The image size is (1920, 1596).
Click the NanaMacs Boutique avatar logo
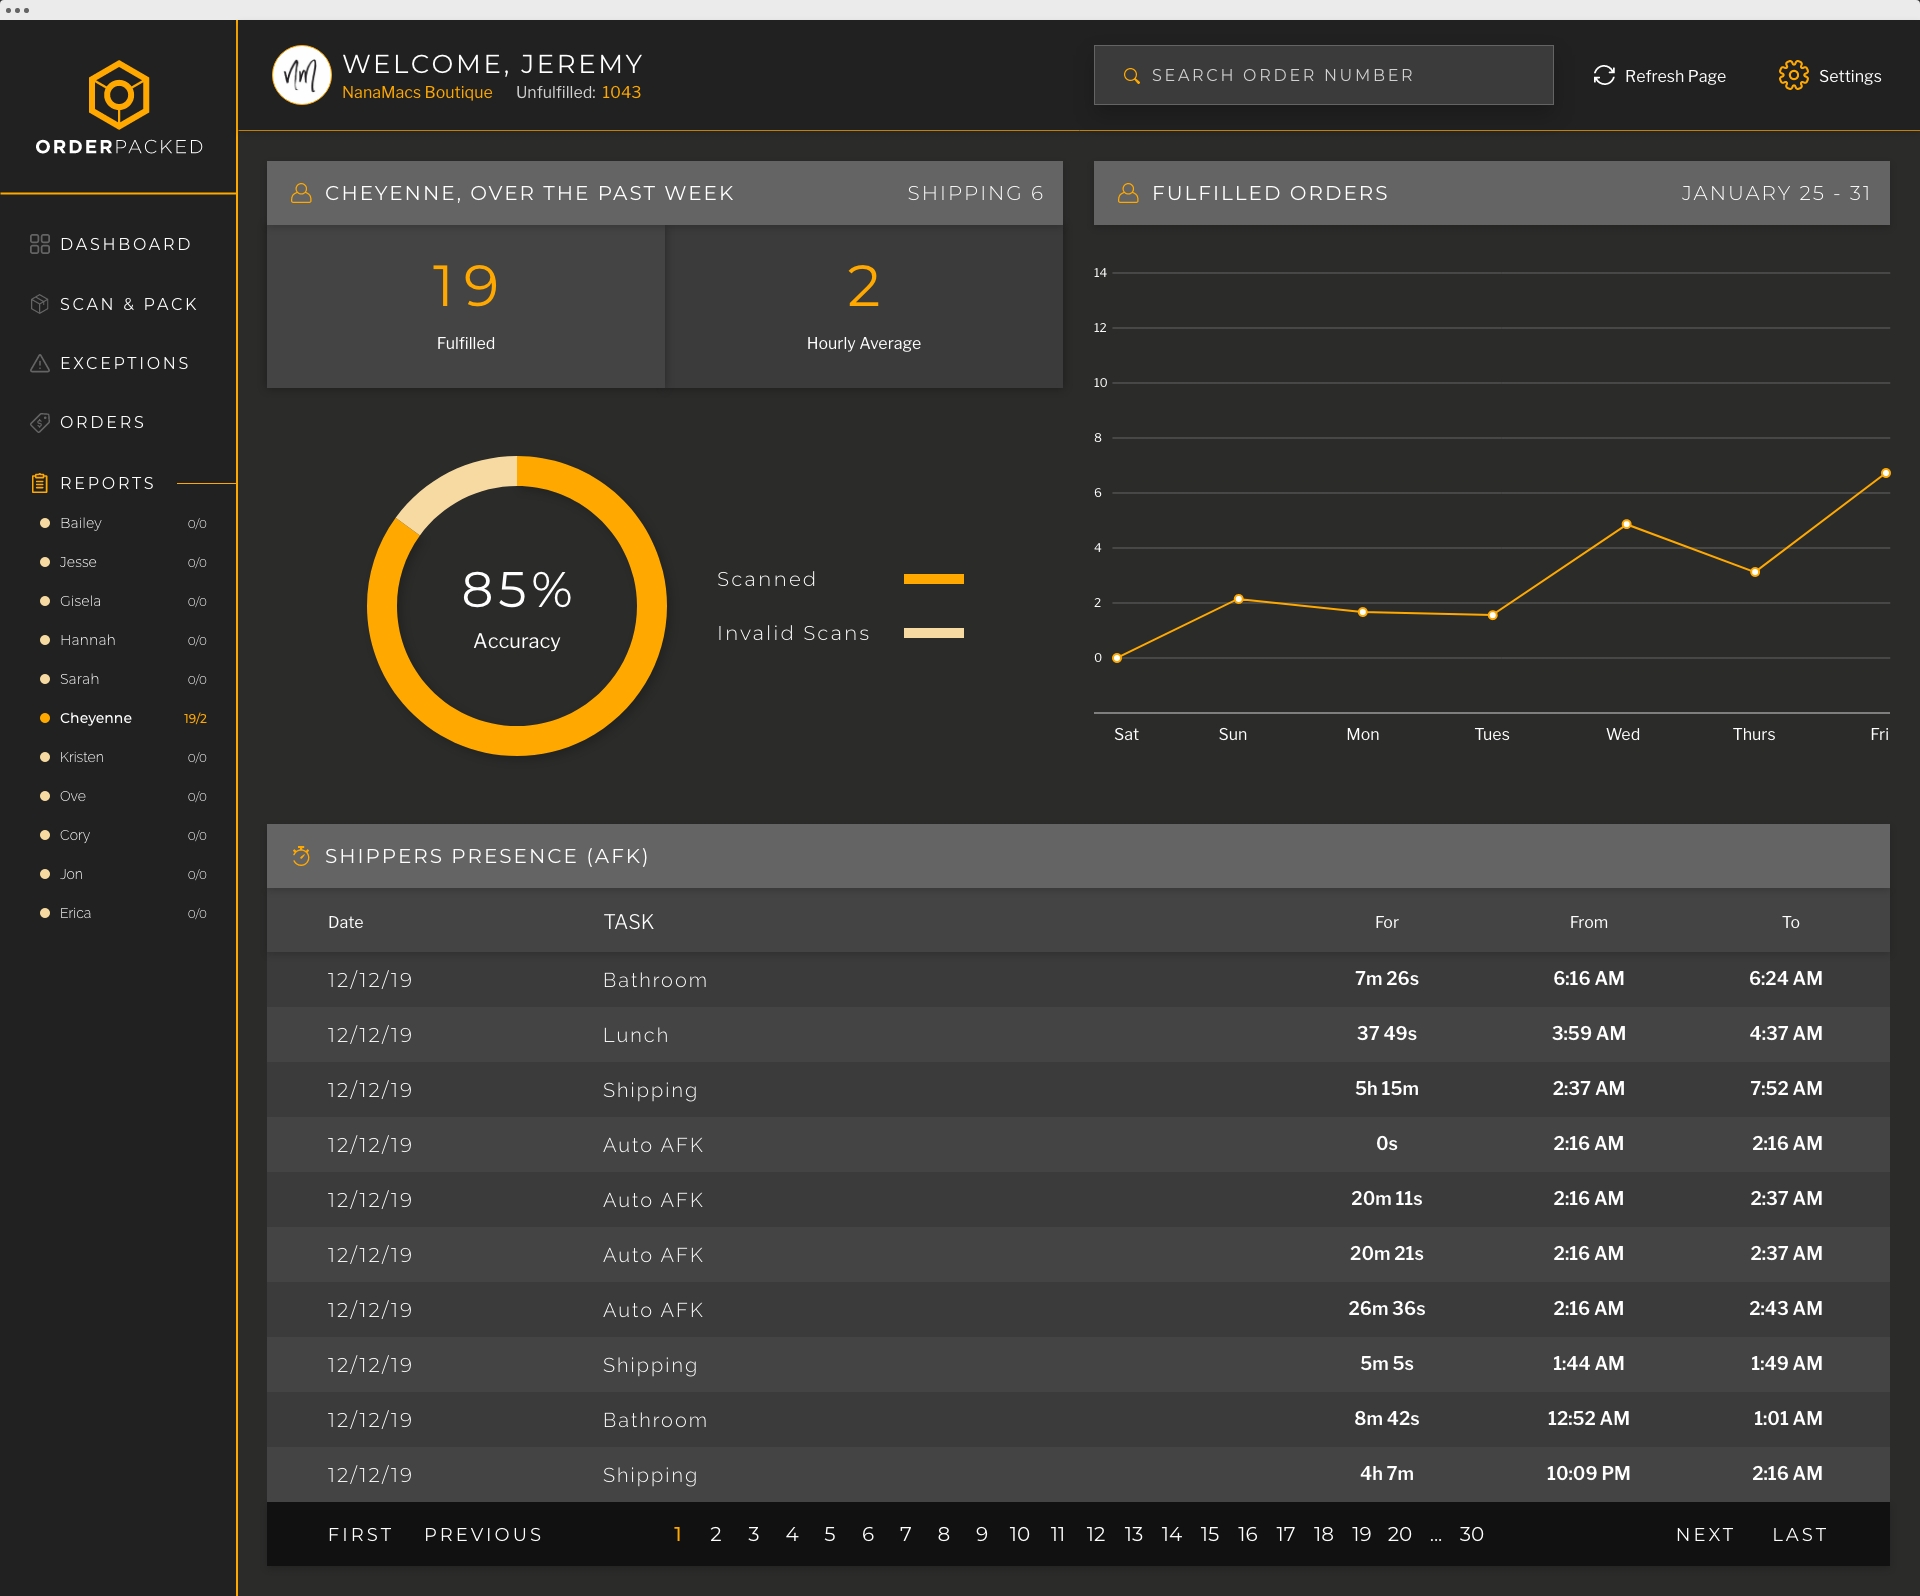click(301, 75)
